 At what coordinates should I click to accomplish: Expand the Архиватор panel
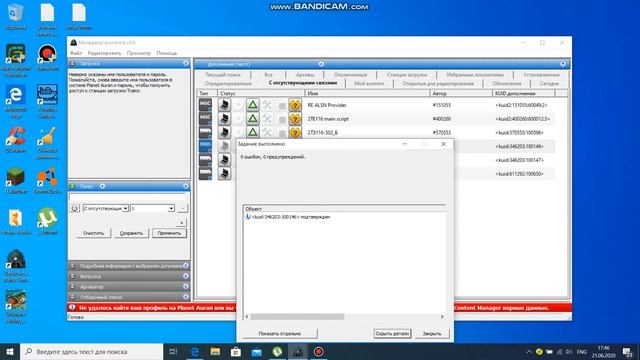tap(186, 287)
